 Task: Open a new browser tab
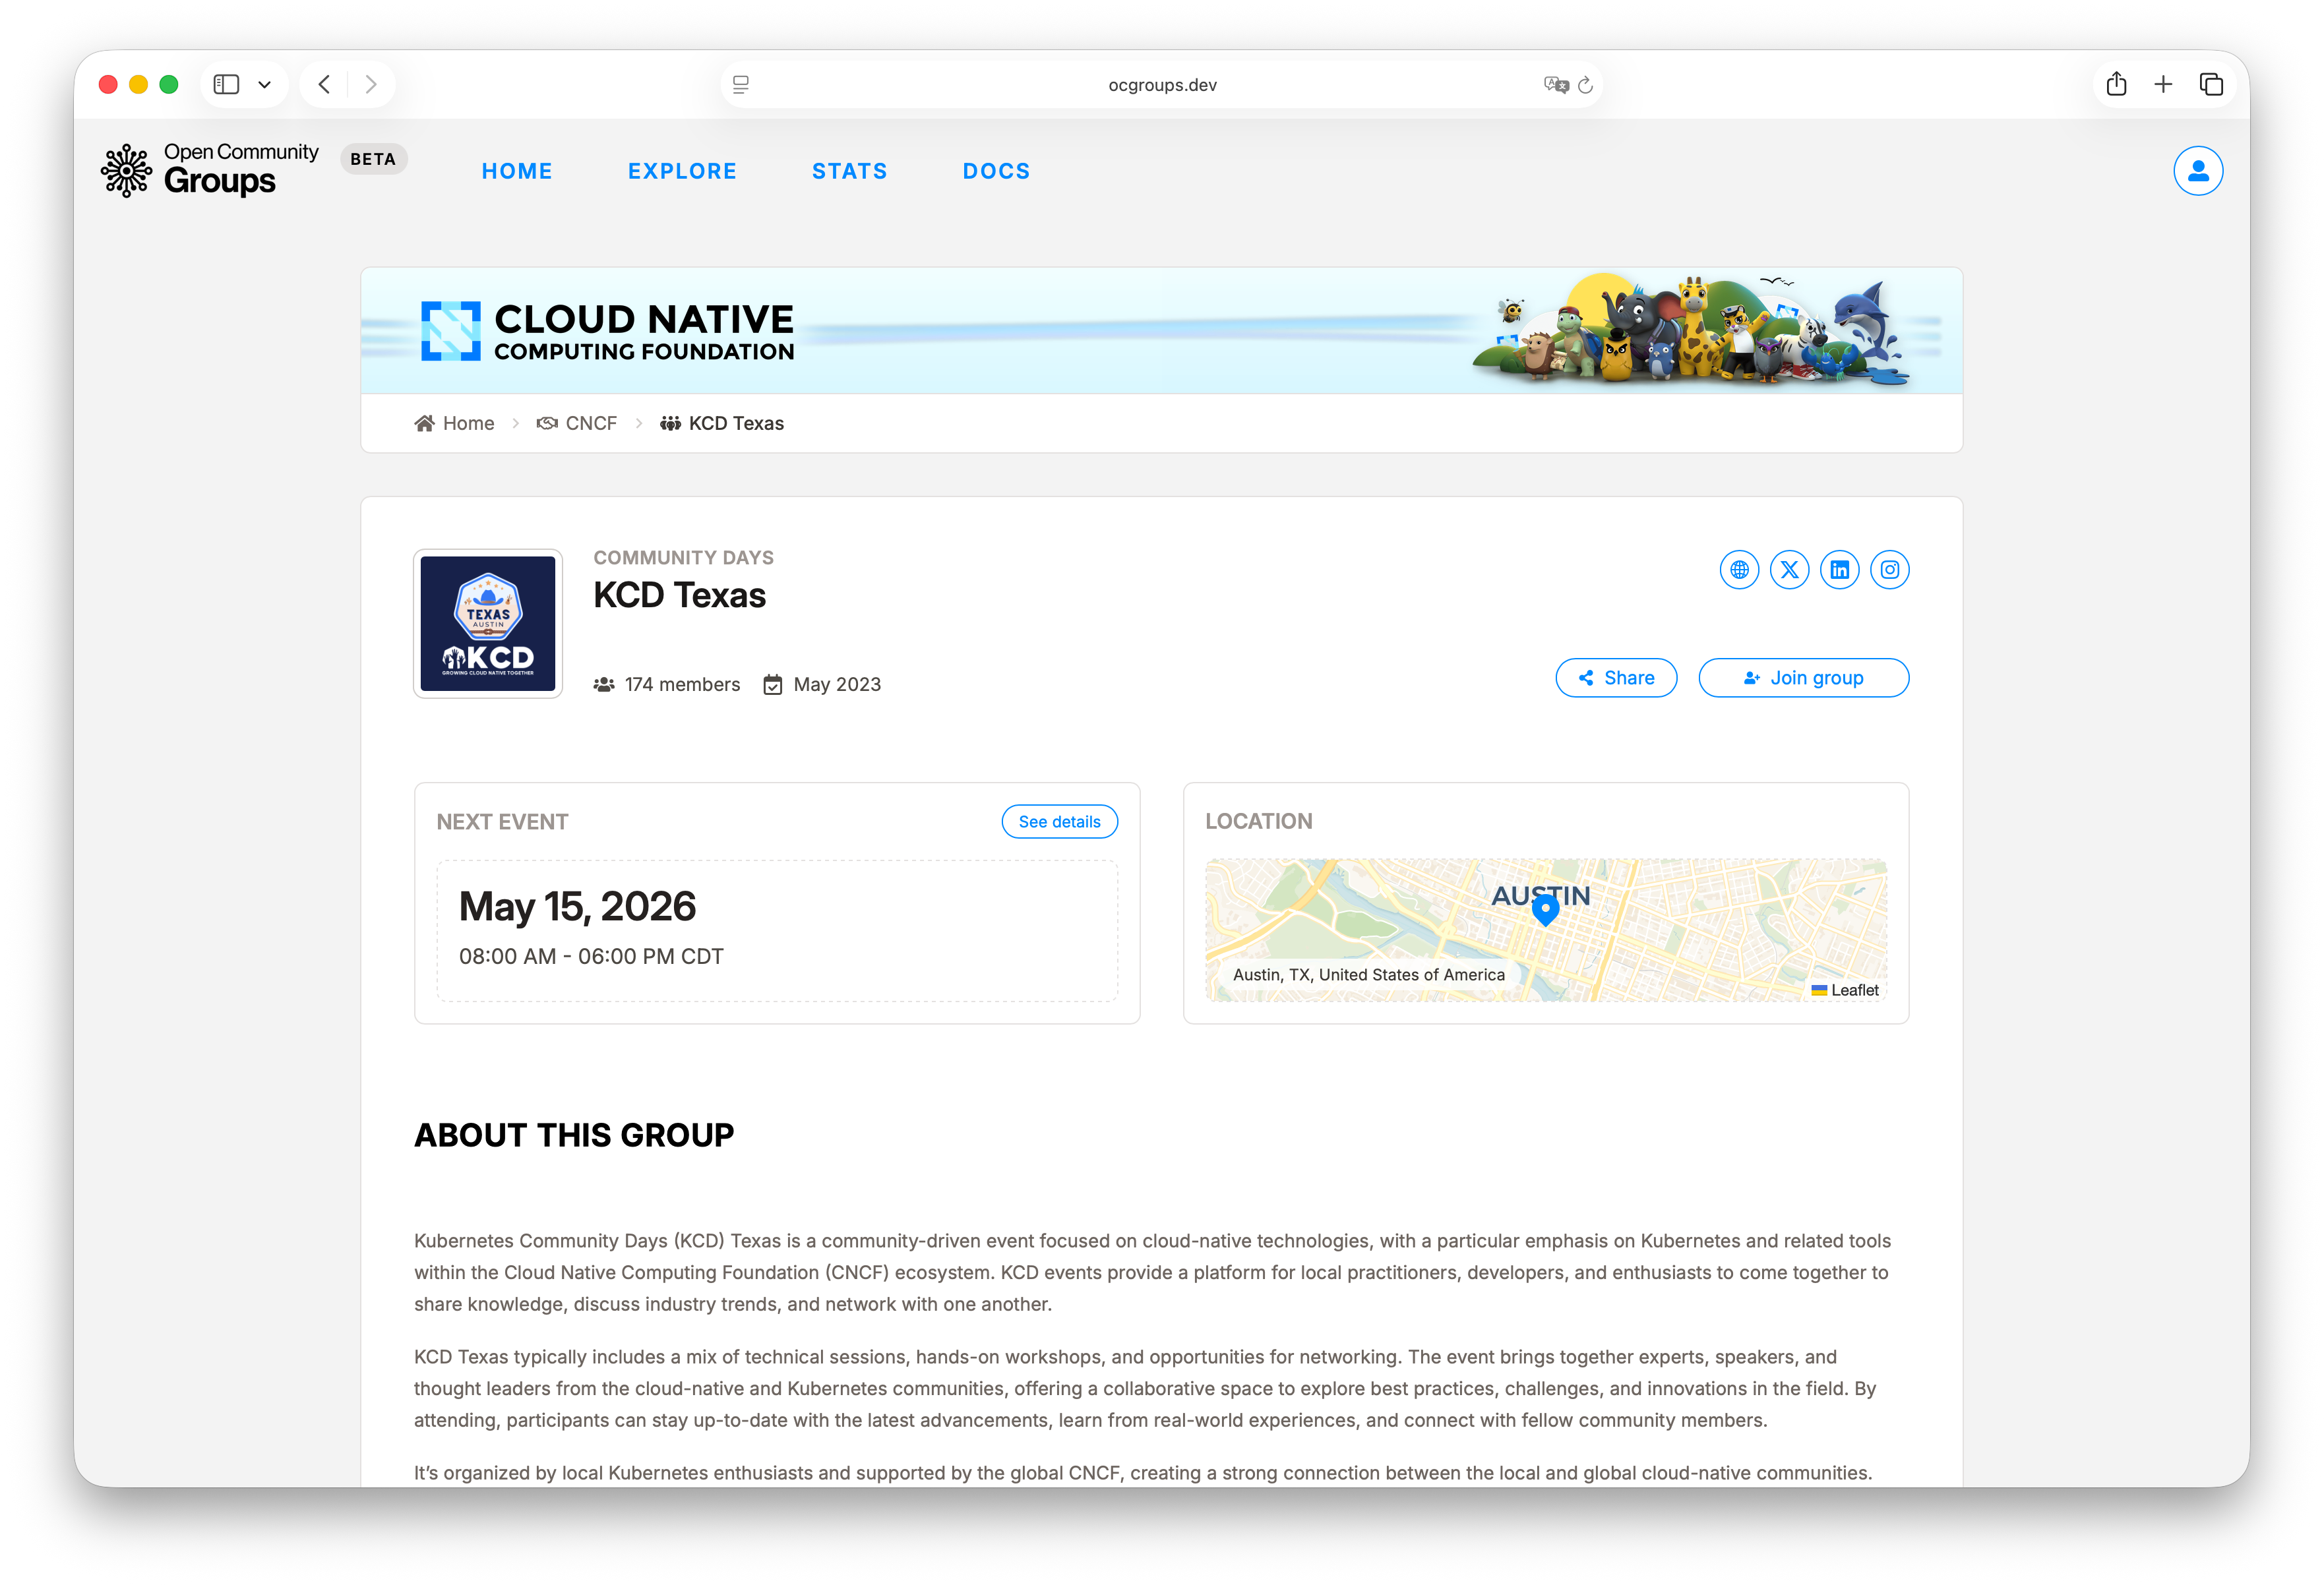2163,85
